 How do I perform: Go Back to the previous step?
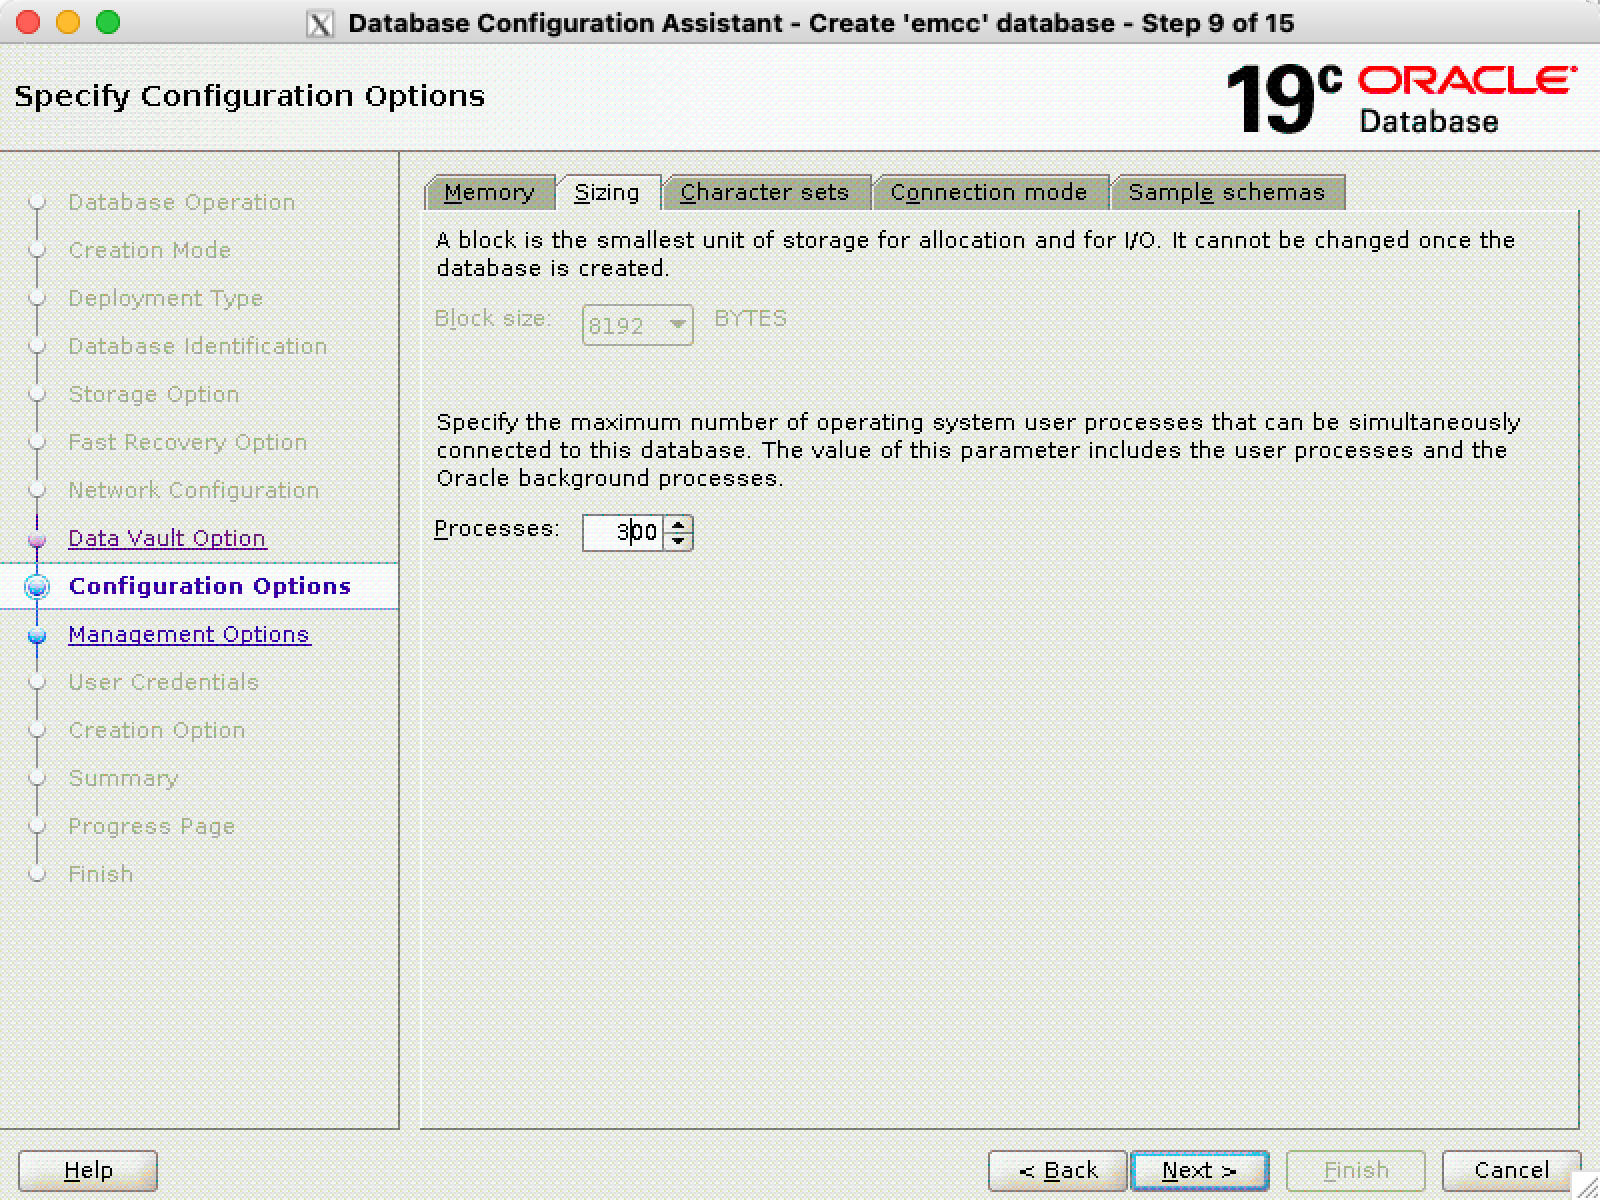point(1058,1170)
